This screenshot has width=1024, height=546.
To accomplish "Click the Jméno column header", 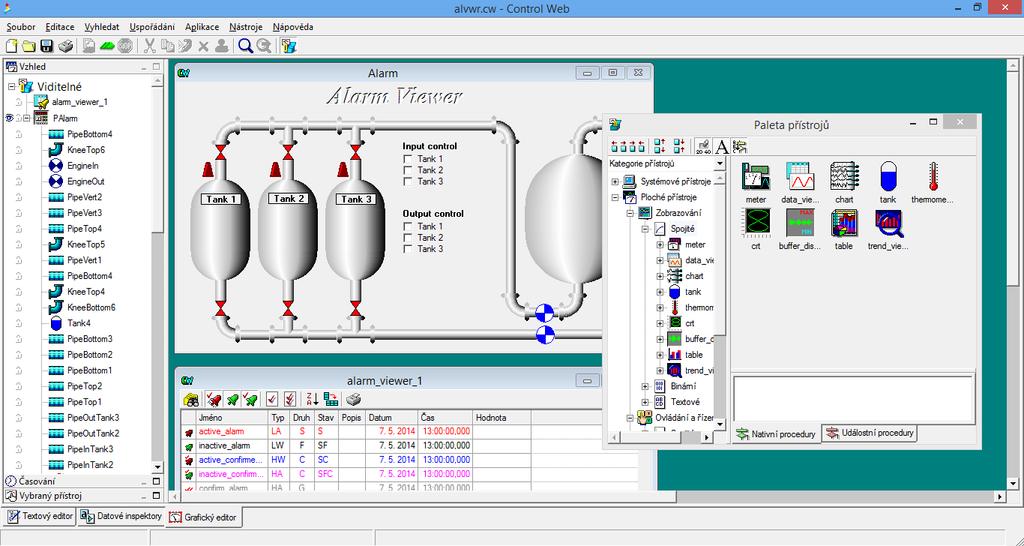I will pyautogui.click(x=232, y=417).
